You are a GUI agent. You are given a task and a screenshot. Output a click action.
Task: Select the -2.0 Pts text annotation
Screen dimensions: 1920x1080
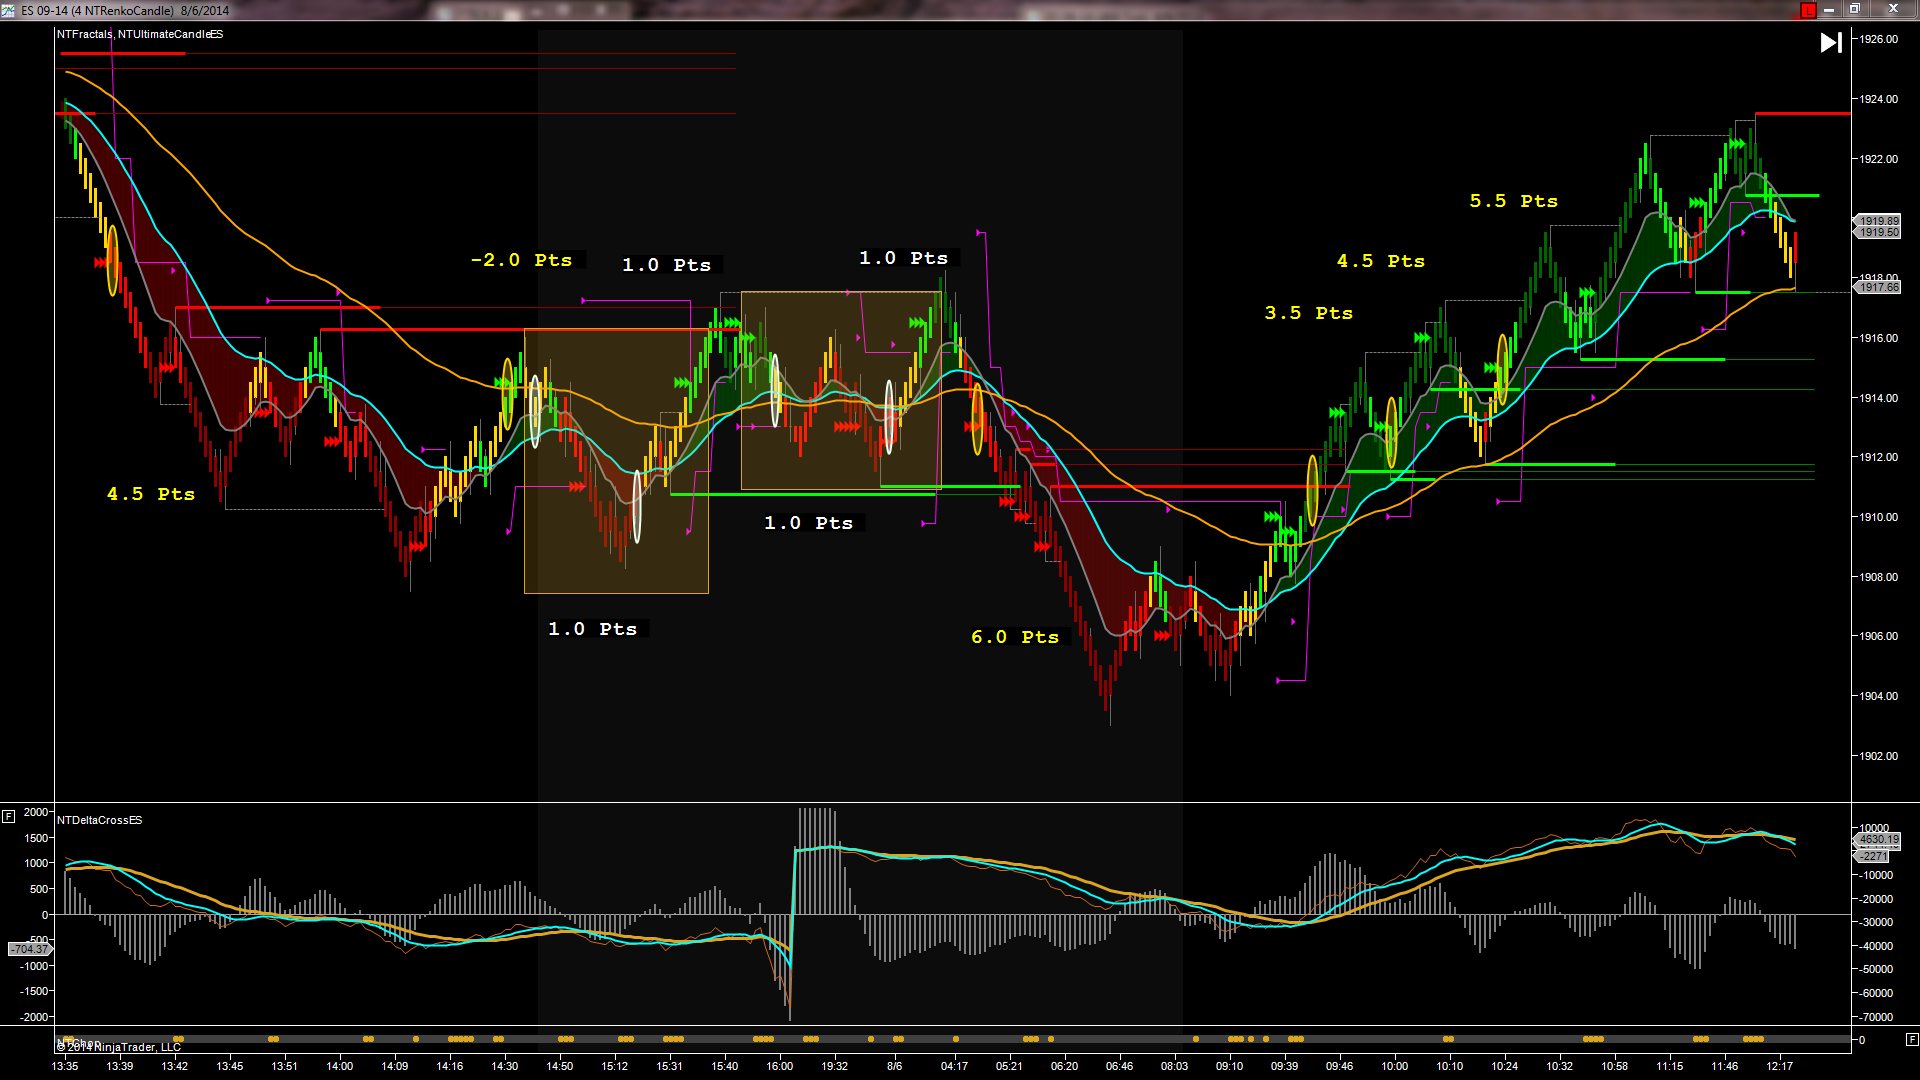(x=521, y=260)
